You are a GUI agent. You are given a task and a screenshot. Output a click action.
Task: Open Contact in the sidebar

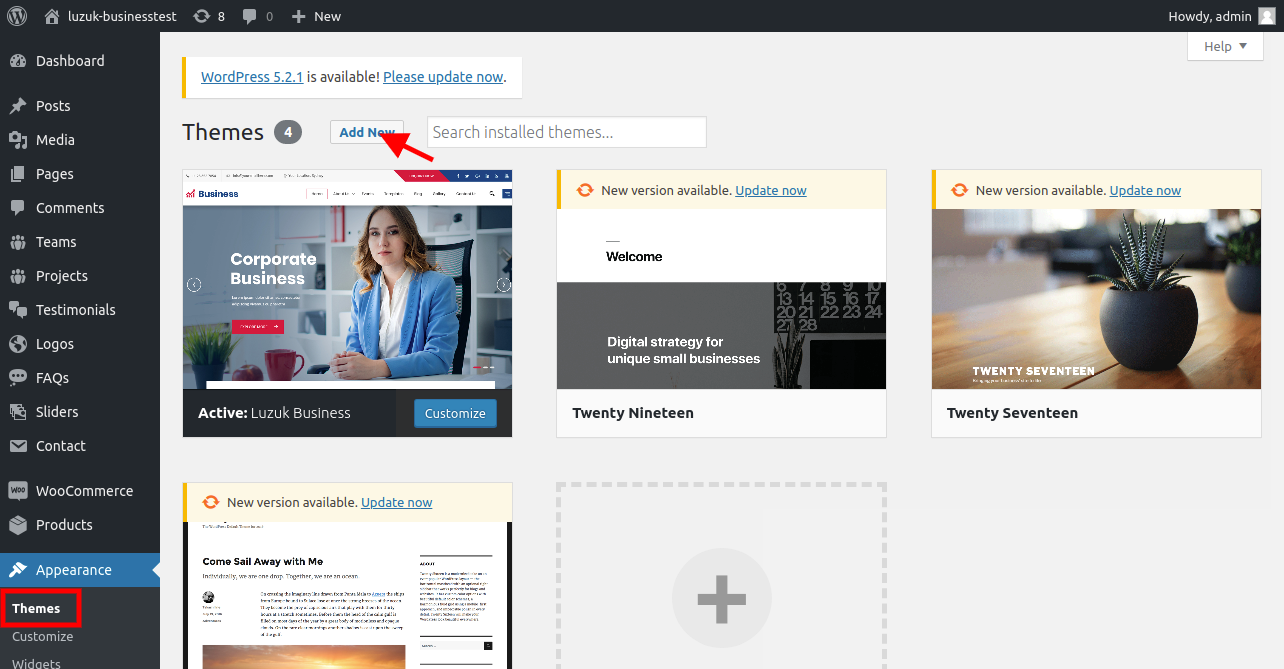(x=61, y=446)
